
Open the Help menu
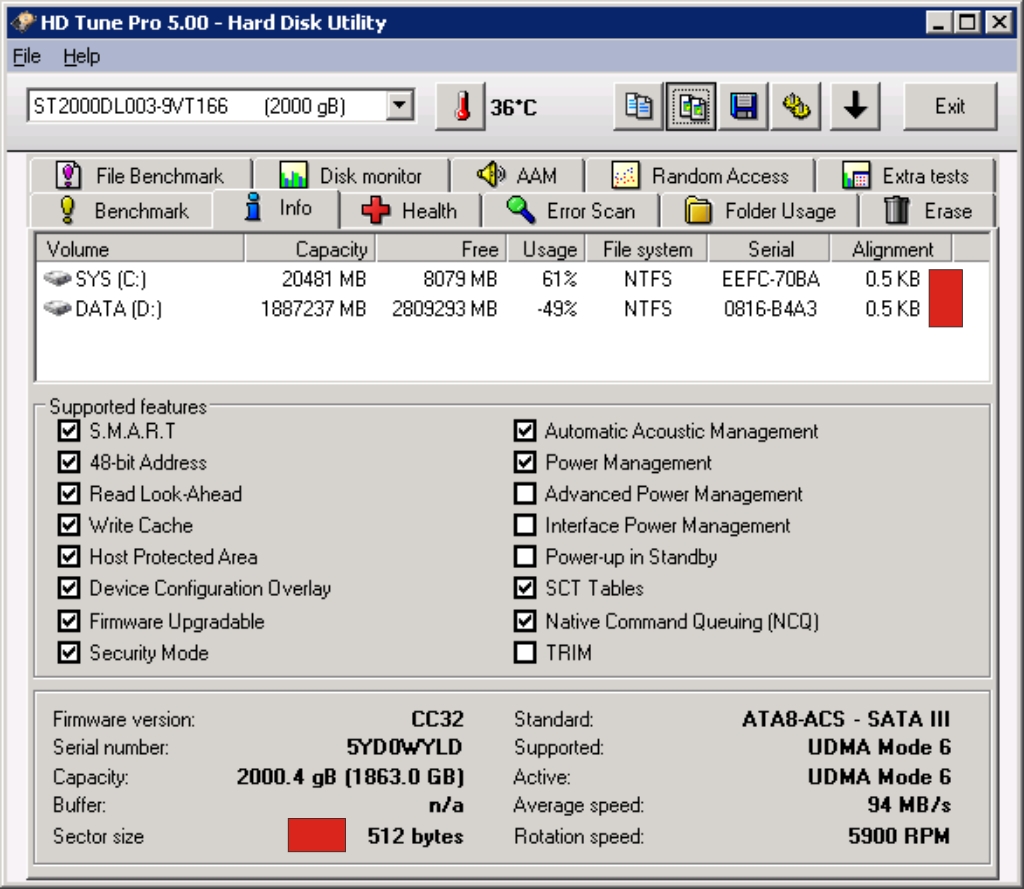click(82, 57)
